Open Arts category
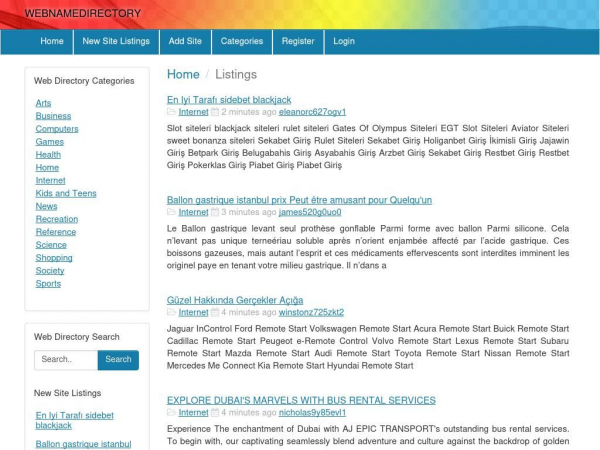 click(x=43, y=103)
